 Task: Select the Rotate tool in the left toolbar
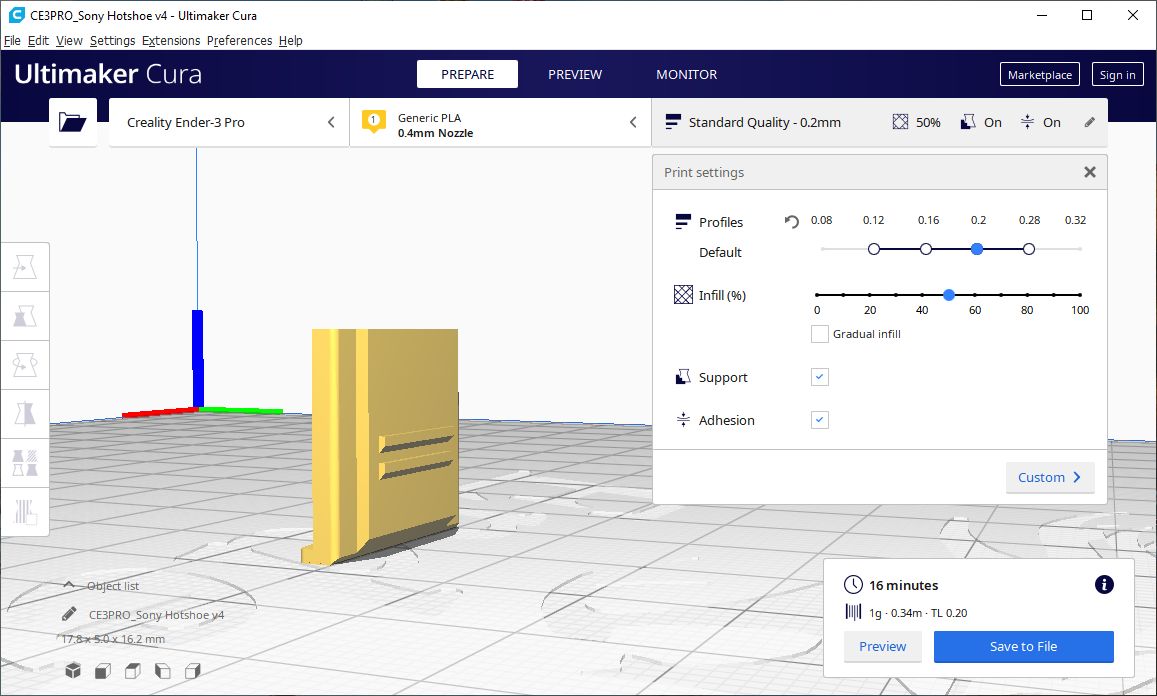click(25, 365)
